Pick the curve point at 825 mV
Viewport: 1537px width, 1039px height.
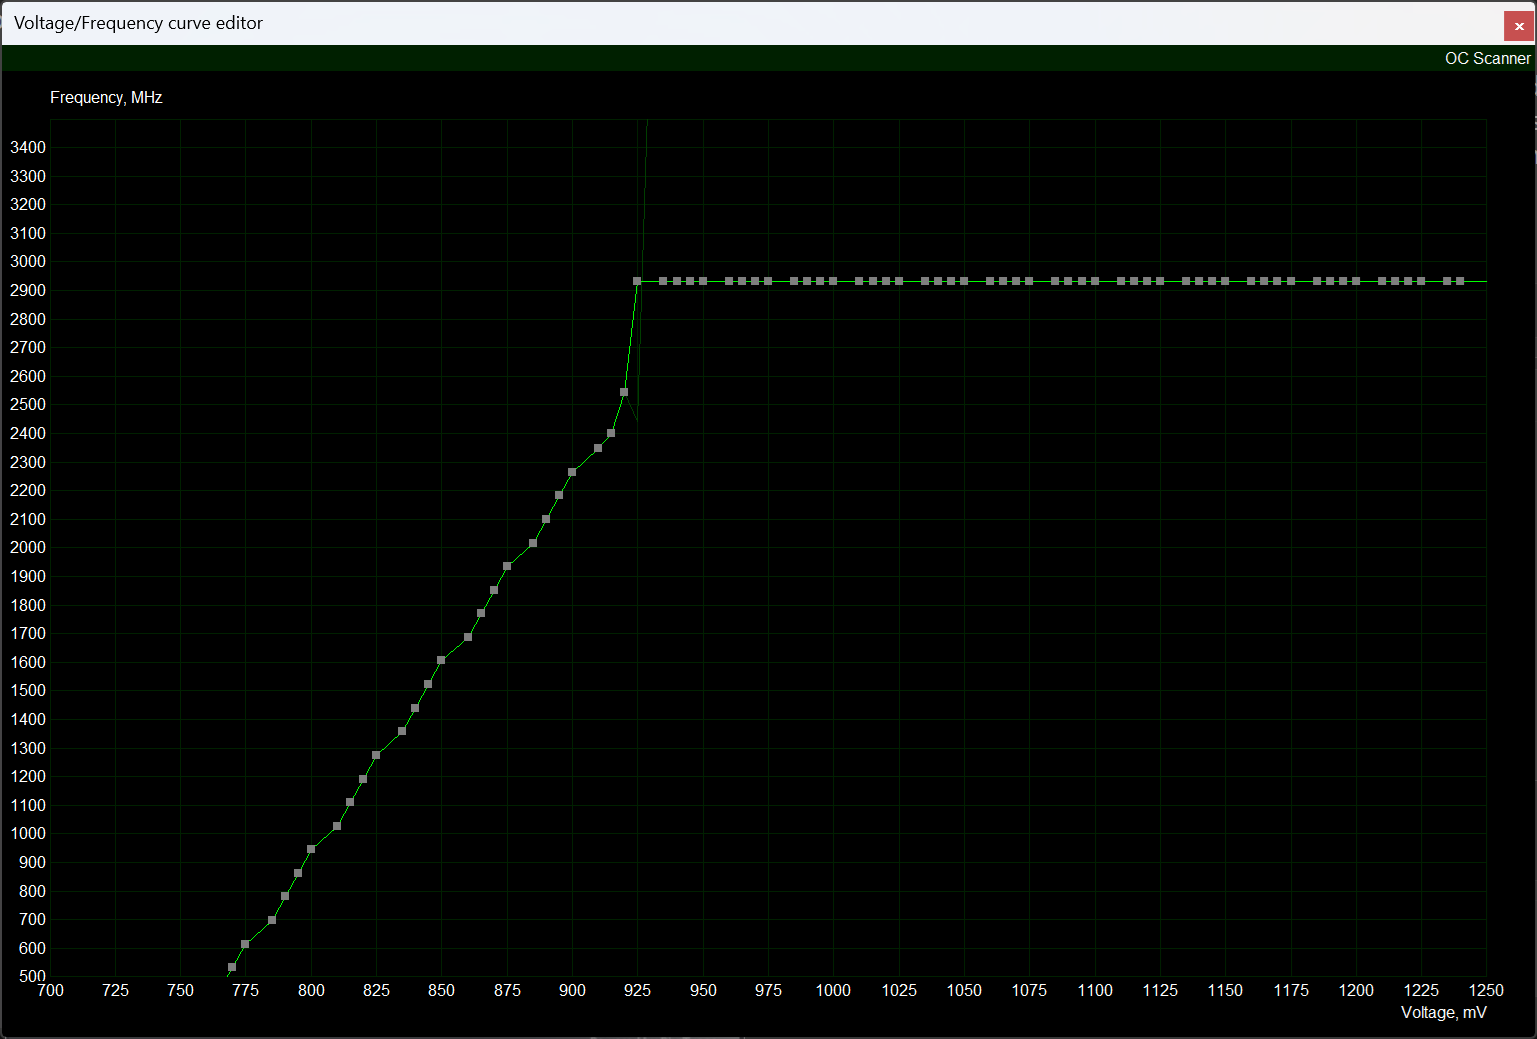[x=376, y=755]
